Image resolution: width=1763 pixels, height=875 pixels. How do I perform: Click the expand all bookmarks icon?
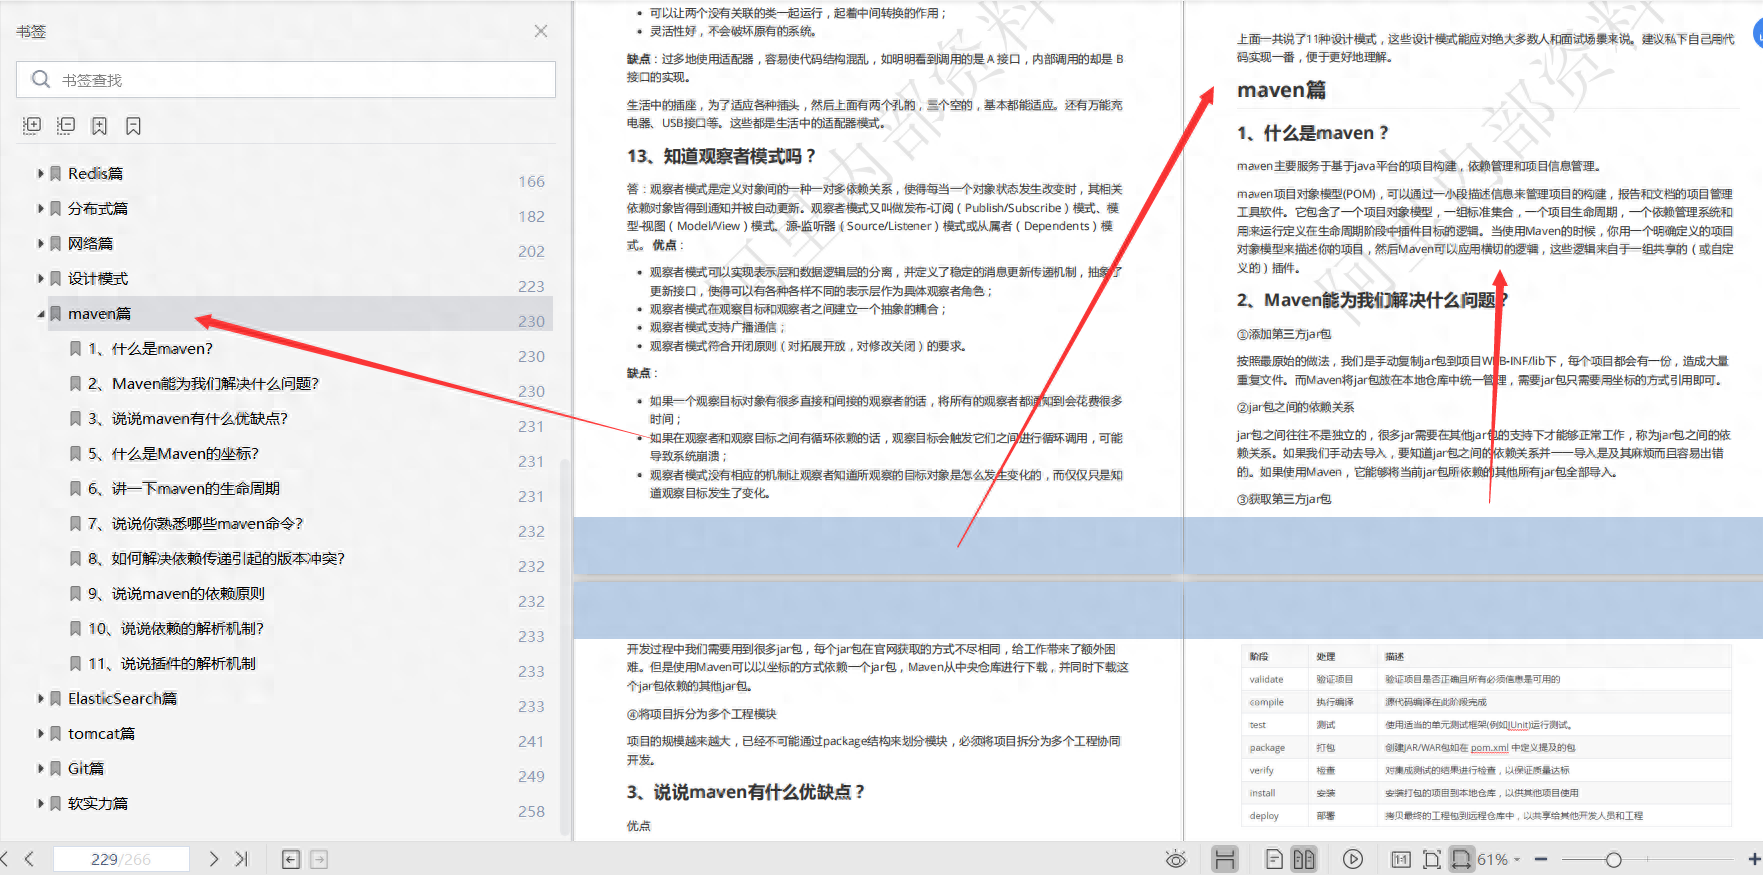(32, 125)
